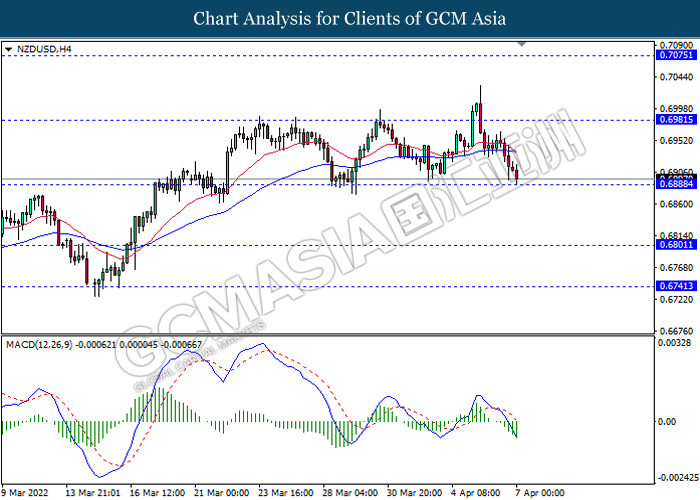Click the 21 Mar 00:00 date label

click(222, 493)
